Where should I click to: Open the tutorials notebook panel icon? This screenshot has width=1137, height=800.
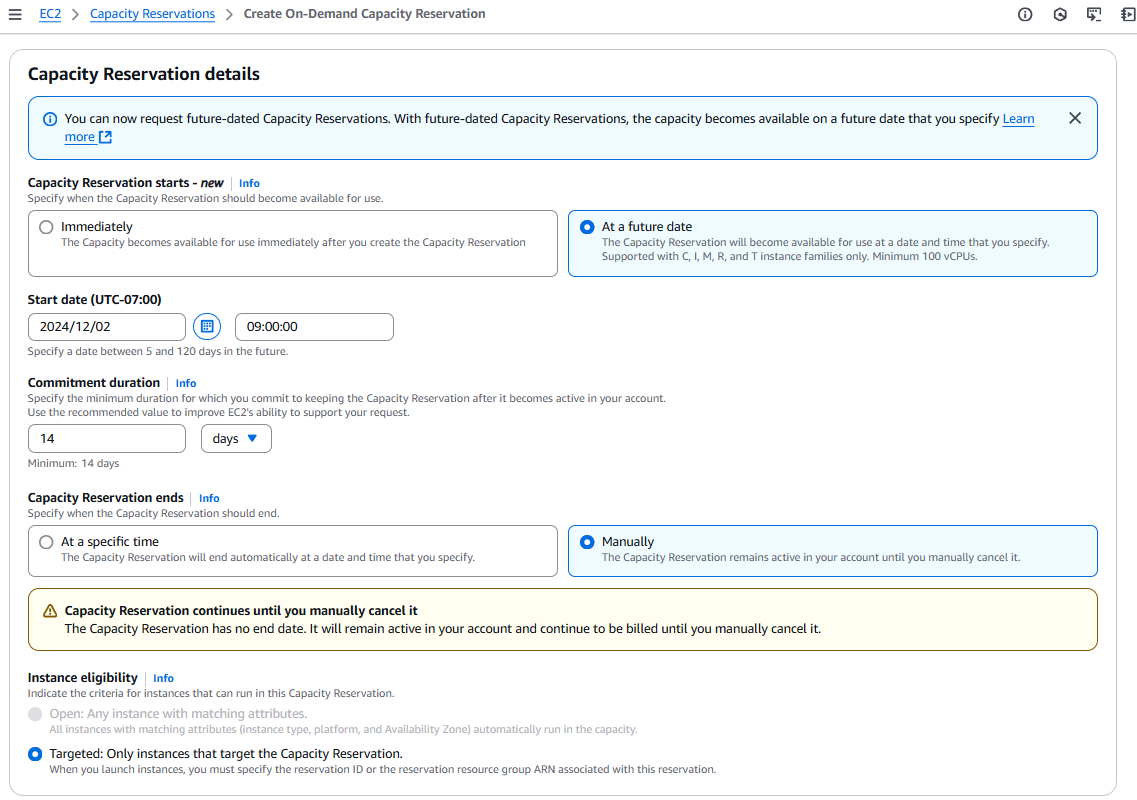[x=1128, y=15]
